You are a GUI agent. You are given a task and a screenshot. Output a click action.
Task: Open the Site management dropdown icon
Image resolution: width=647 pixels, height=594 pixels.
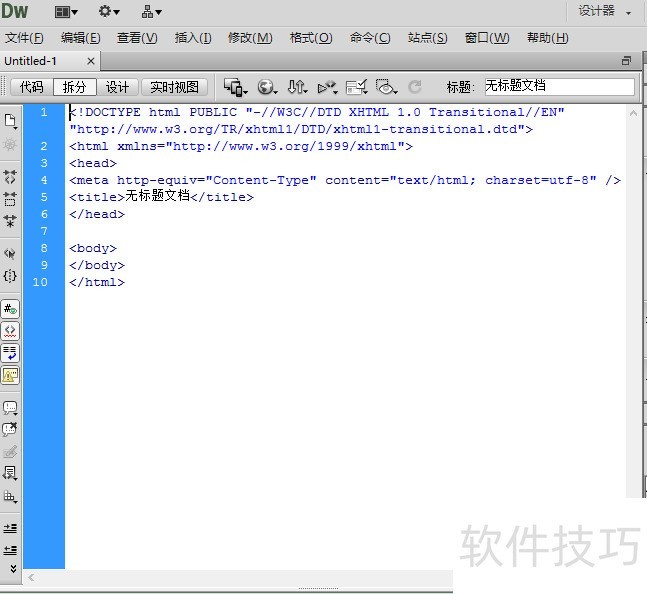point(151,12)
